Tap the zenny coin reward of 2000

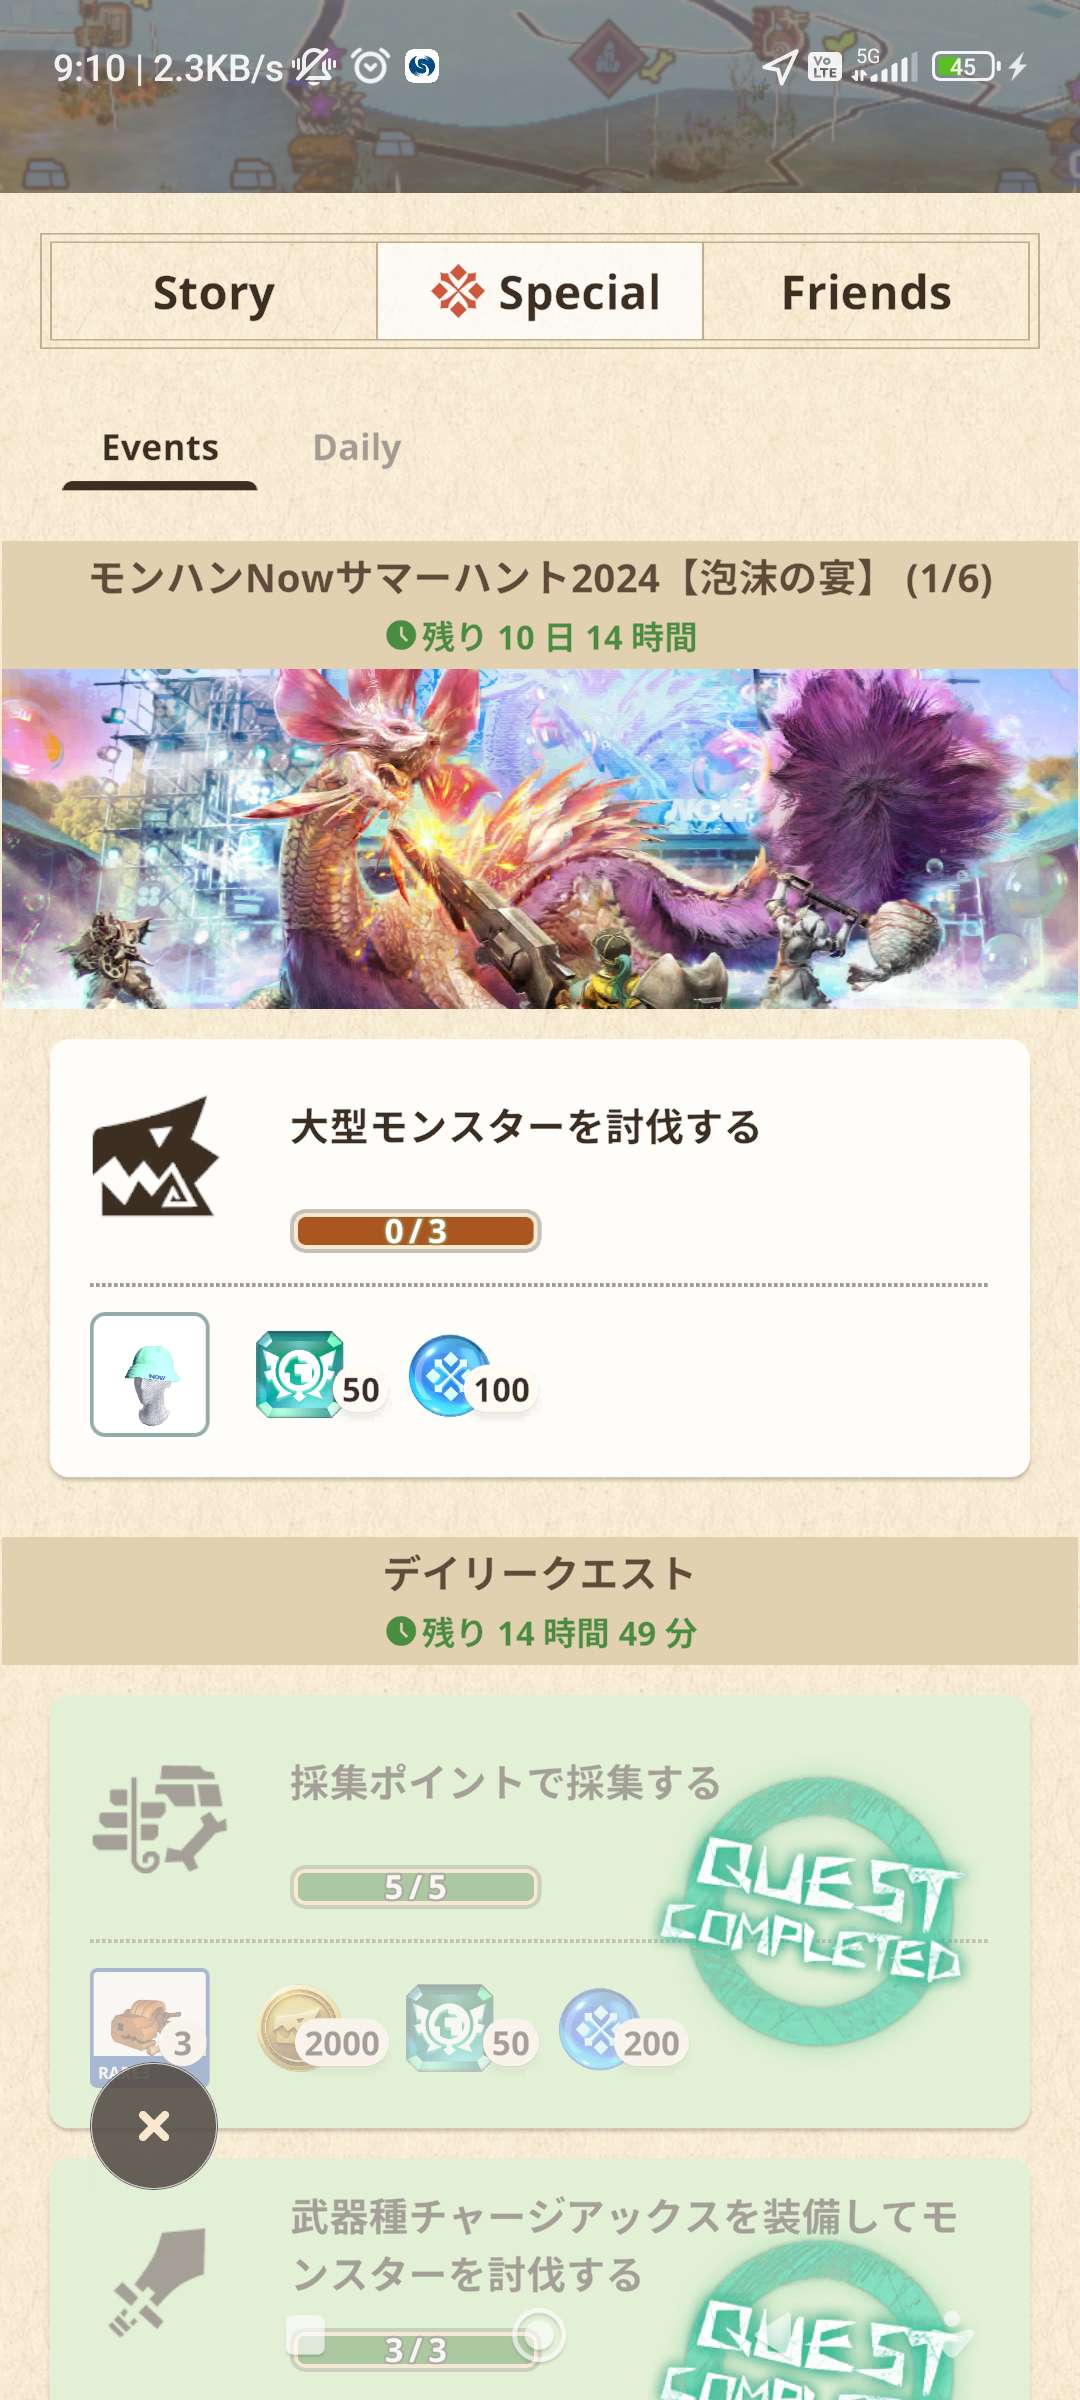[x=320, y=2029]
